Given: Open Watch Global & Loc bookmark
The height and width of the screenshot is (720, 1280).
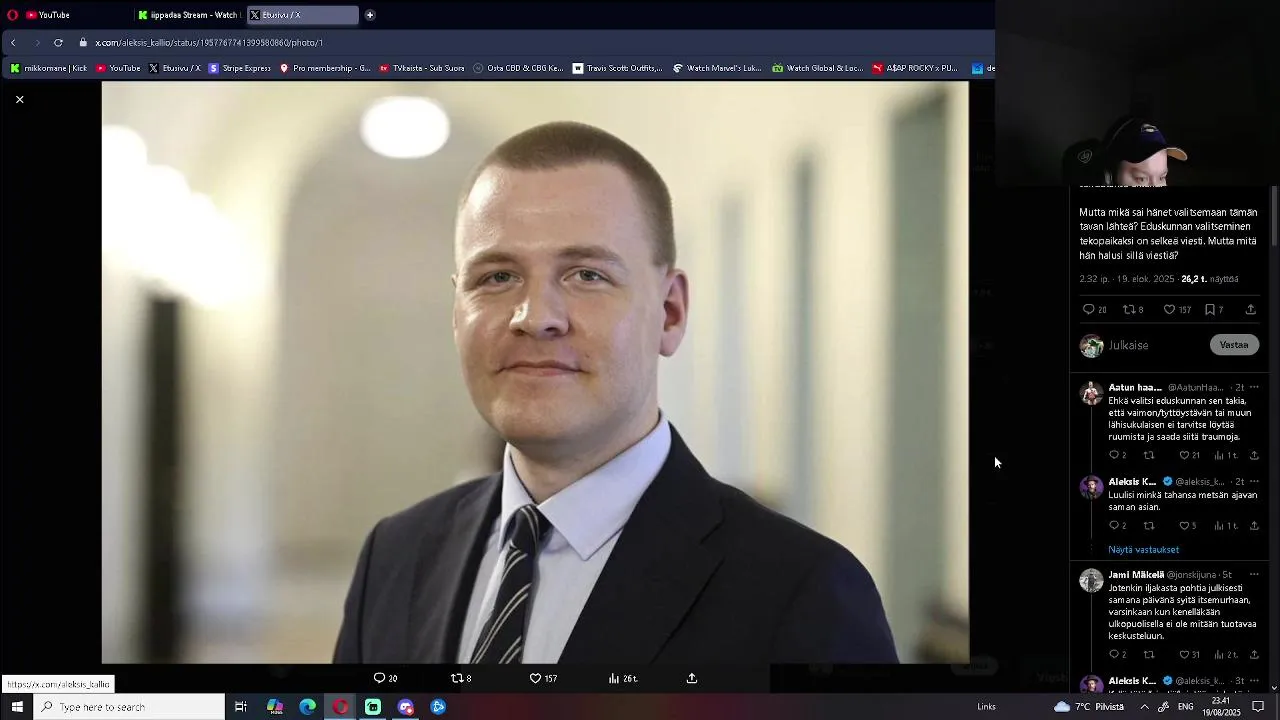Looking at the screenshot, I should [817, 68].
